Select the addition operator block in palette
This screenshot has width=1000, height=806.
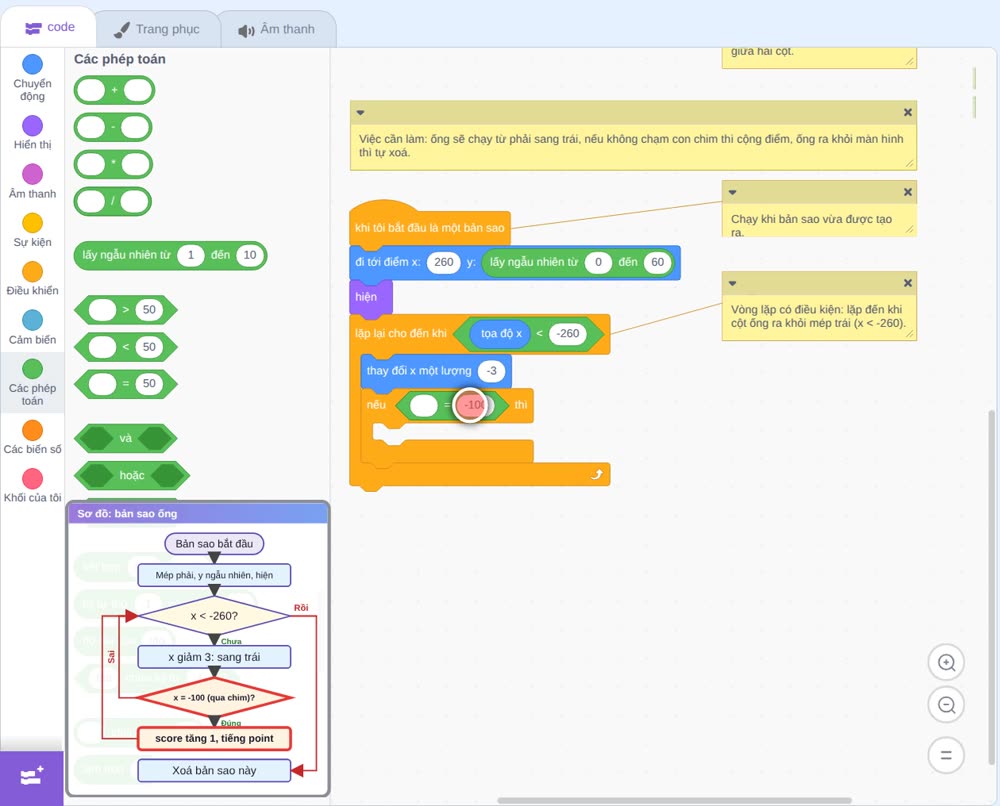point(114,90)
